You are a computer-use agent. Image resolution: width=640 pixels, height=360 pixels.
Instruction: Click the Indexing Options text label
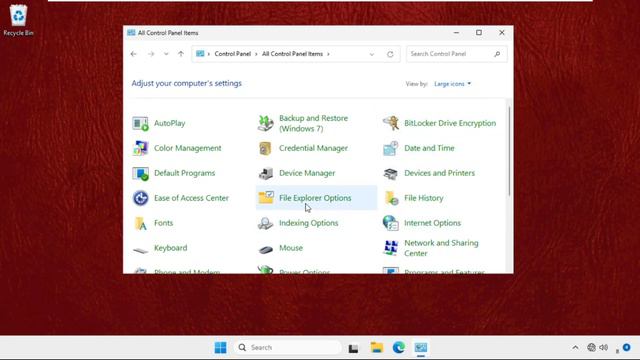(309, 223)
